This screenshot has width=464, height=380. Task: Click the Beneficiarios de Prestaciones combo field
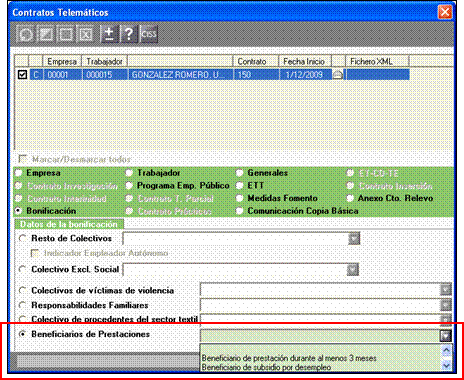pyautogui.click(x=320, y=335)
